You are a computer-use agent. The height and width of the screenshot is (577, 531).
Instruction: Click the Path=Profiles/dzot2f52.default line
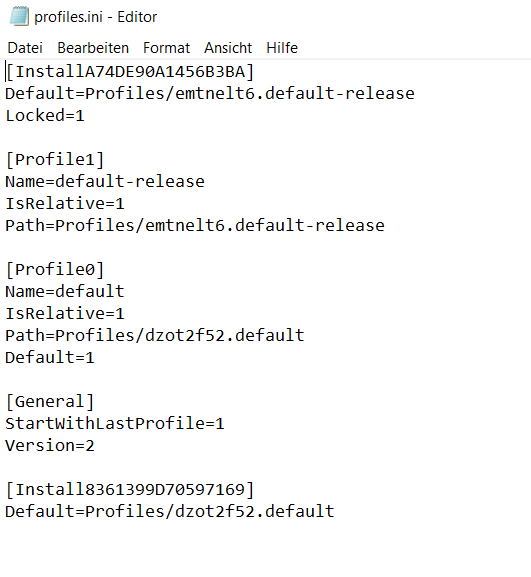[155, 336]
